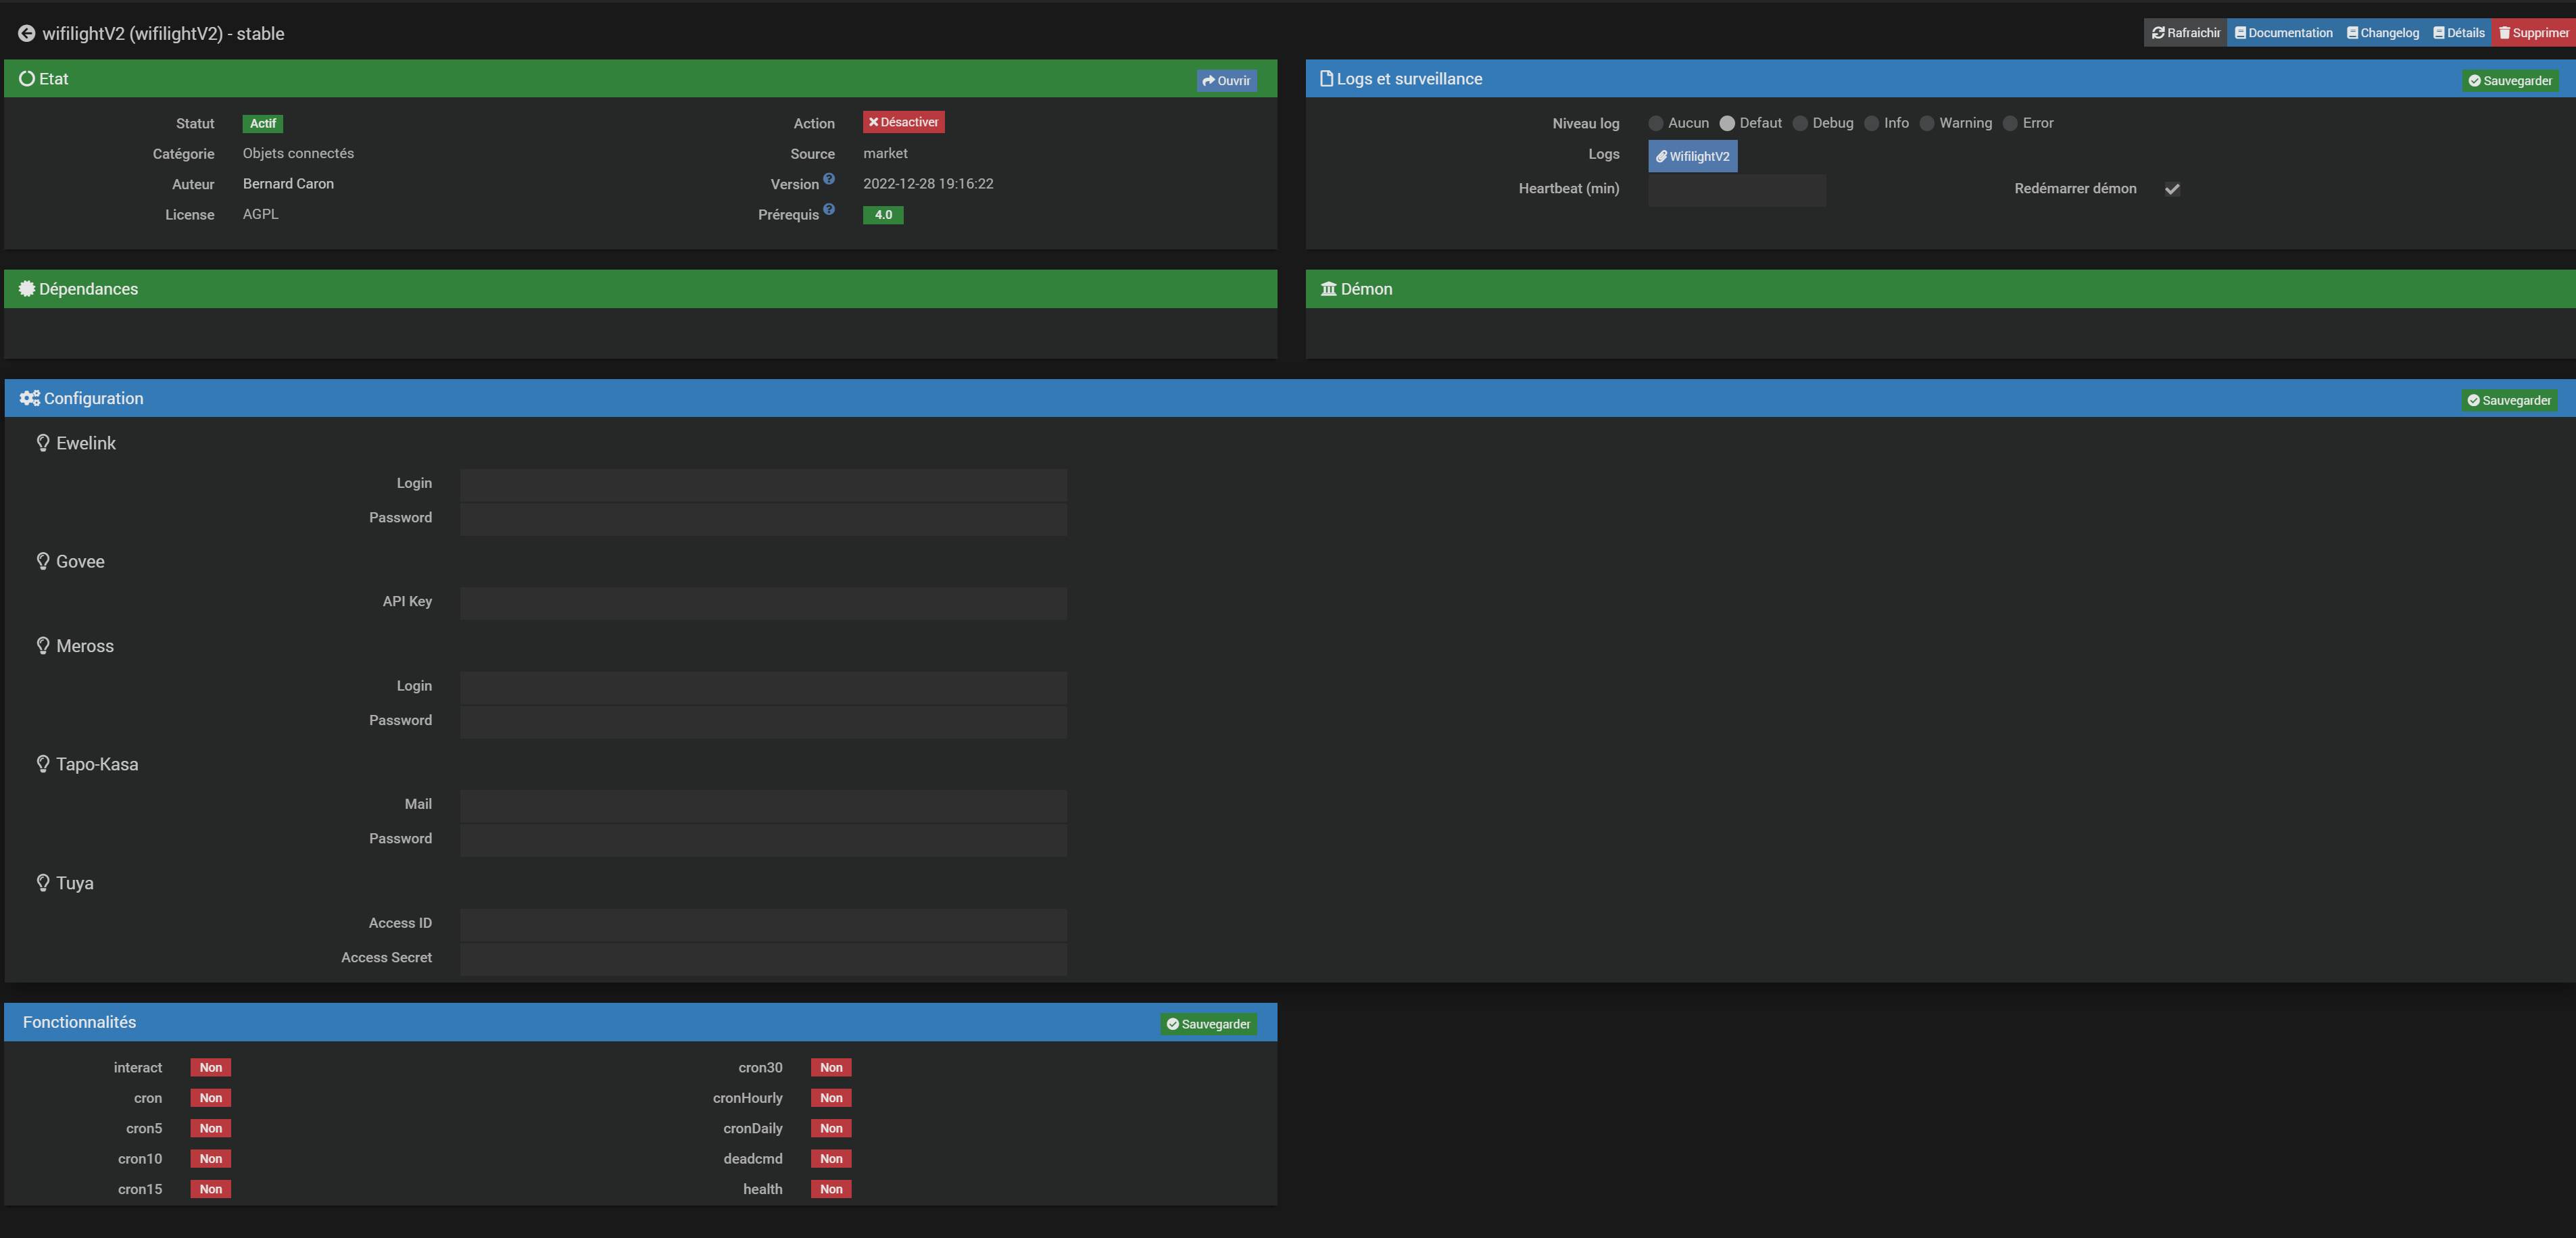Image resolution: width=2576 pixels, height=1238 pixels.
Task: Select the Aucun log level
Action: [x=1655, y=123]
